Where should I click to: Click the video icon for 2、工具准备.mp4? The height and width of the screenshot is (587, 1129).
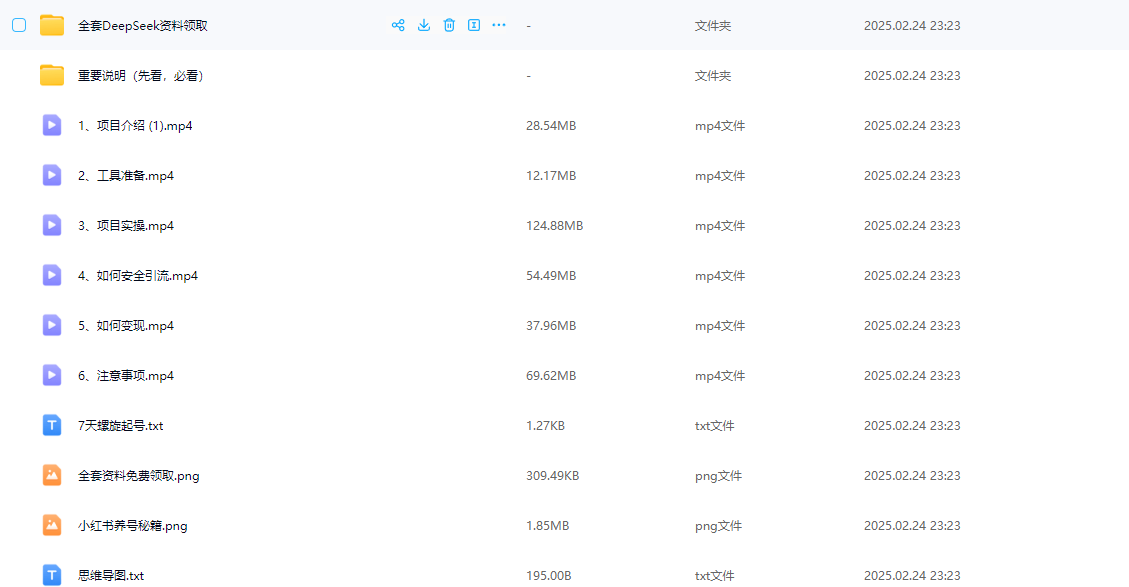(x=52, y=175)
